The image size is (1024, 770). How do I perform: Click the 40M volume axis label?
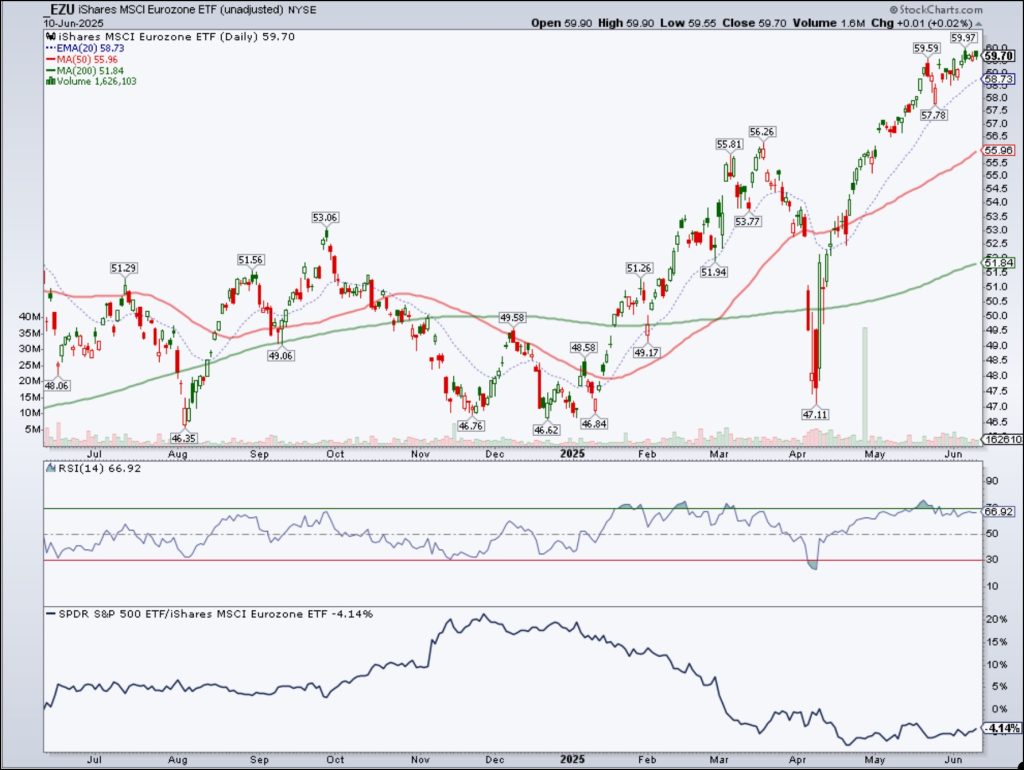click(x=31, y=317)
